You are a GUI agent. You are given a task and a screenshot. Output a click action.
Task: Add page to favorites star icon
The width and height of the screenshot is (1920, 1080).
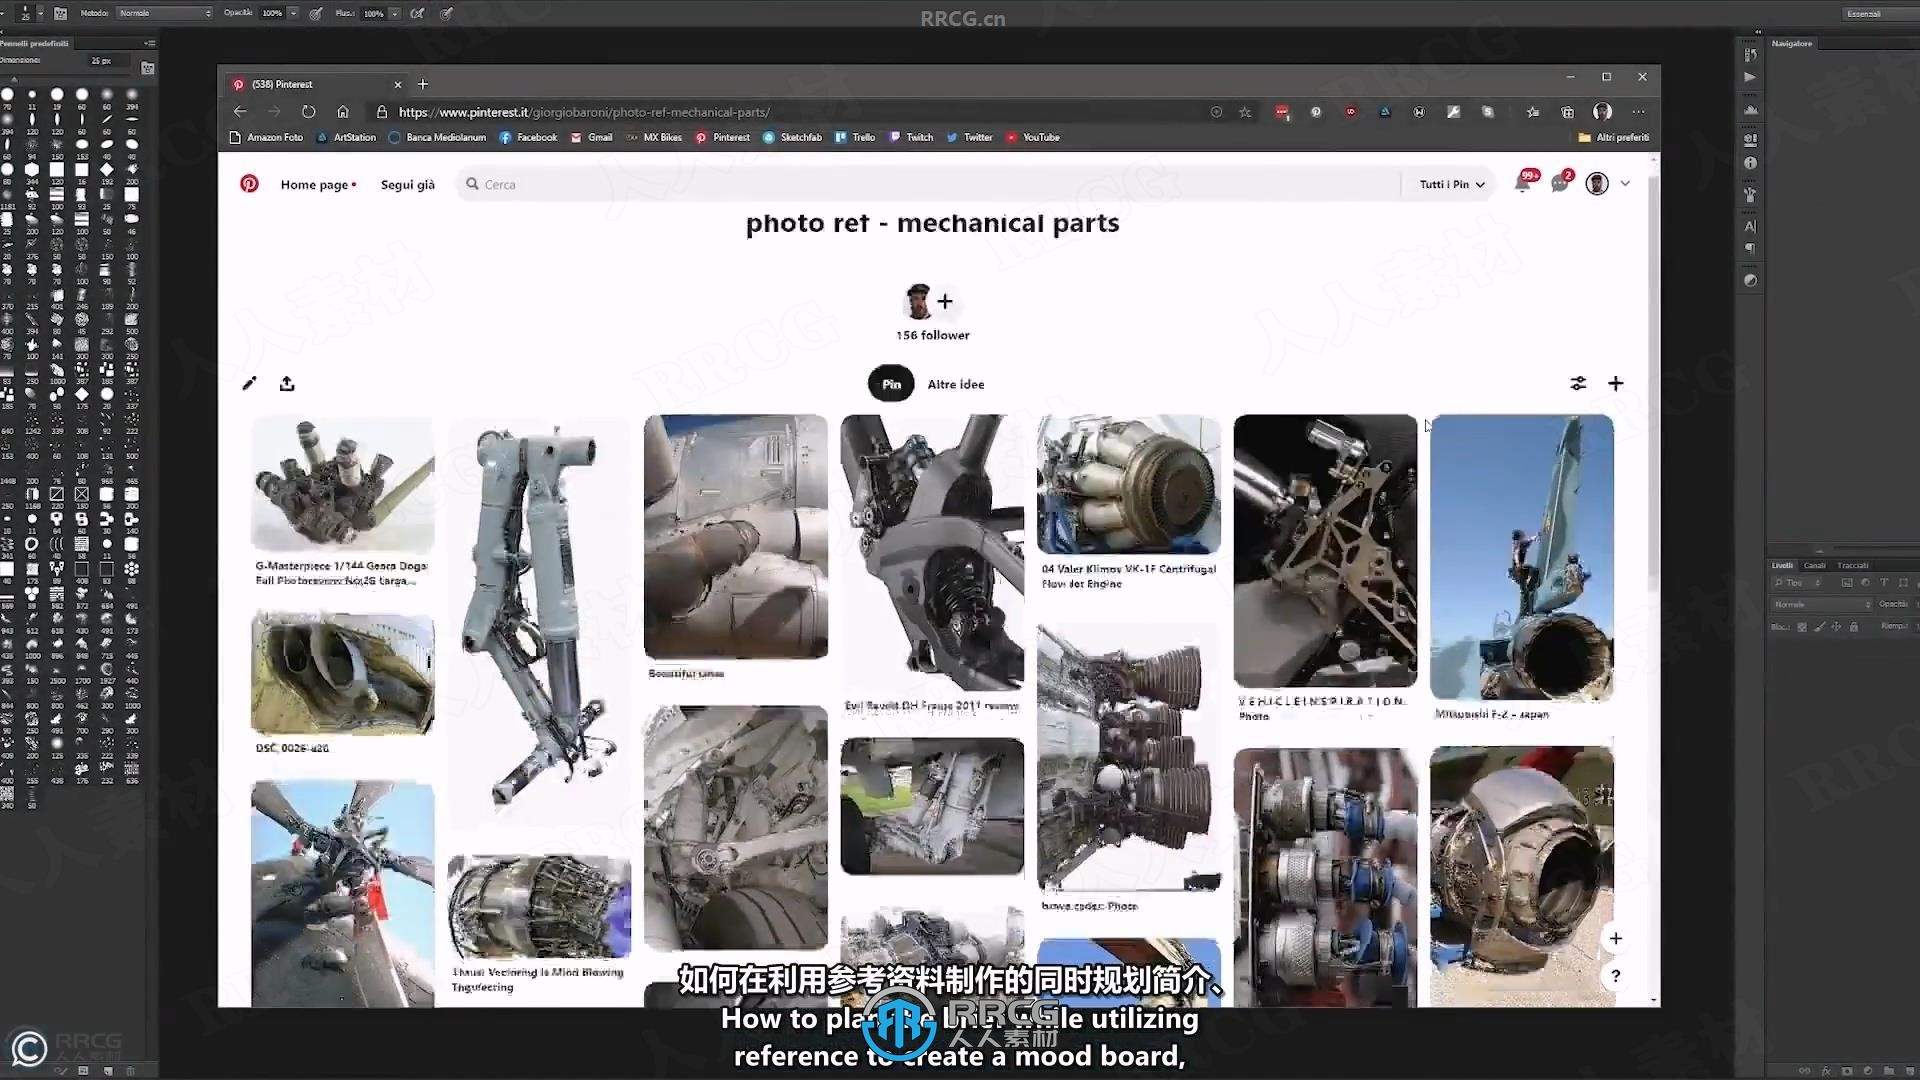[x=1245, y=112]
